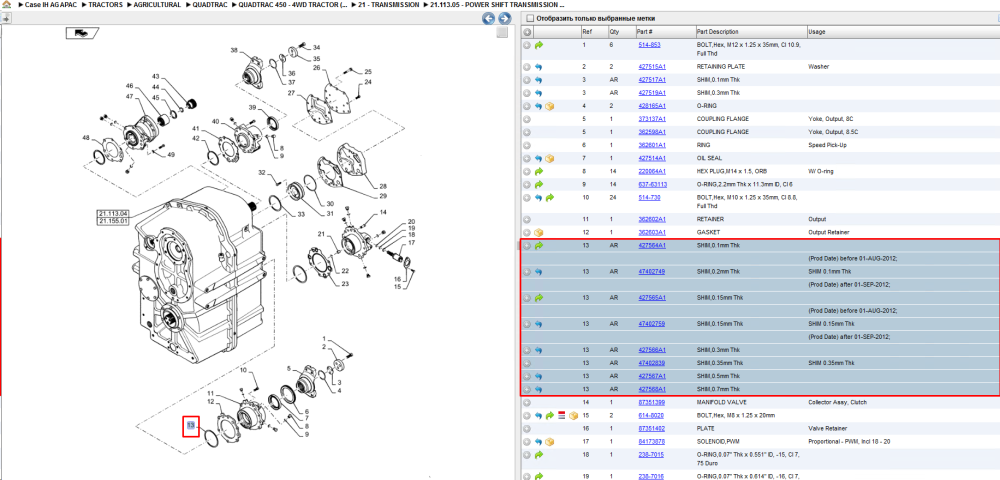Click green arrow icon for shim 427565A1
1000x480 pixels.
539,298
